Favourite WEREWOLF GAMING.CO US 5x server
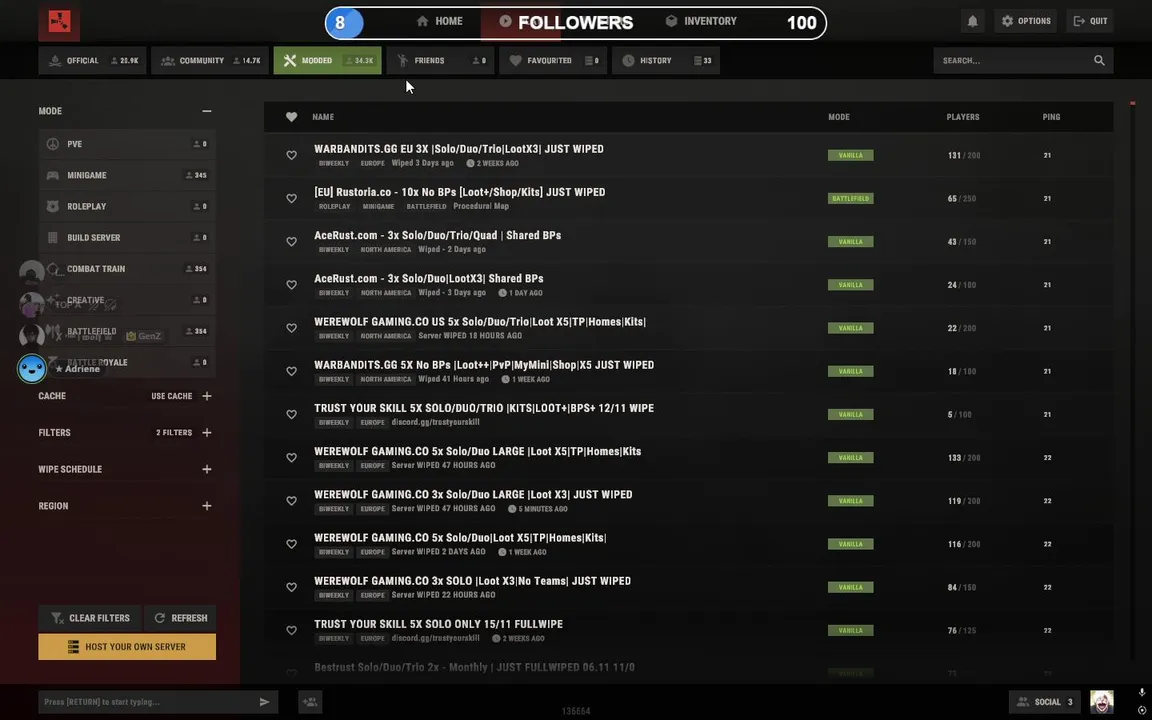 pos(292,328)
